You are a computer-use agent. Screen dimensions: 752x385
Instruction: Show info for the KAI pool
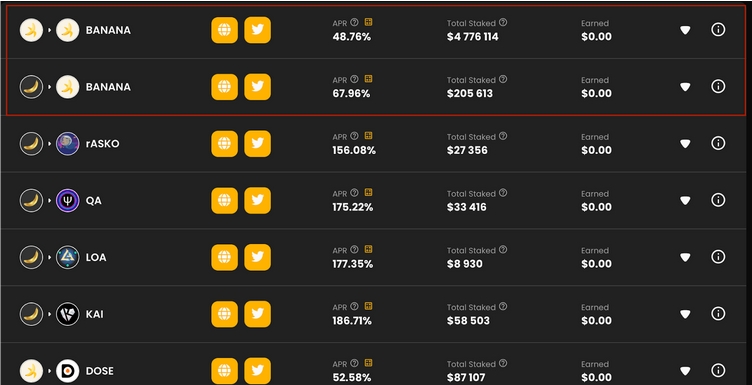(x=718, y=314)
